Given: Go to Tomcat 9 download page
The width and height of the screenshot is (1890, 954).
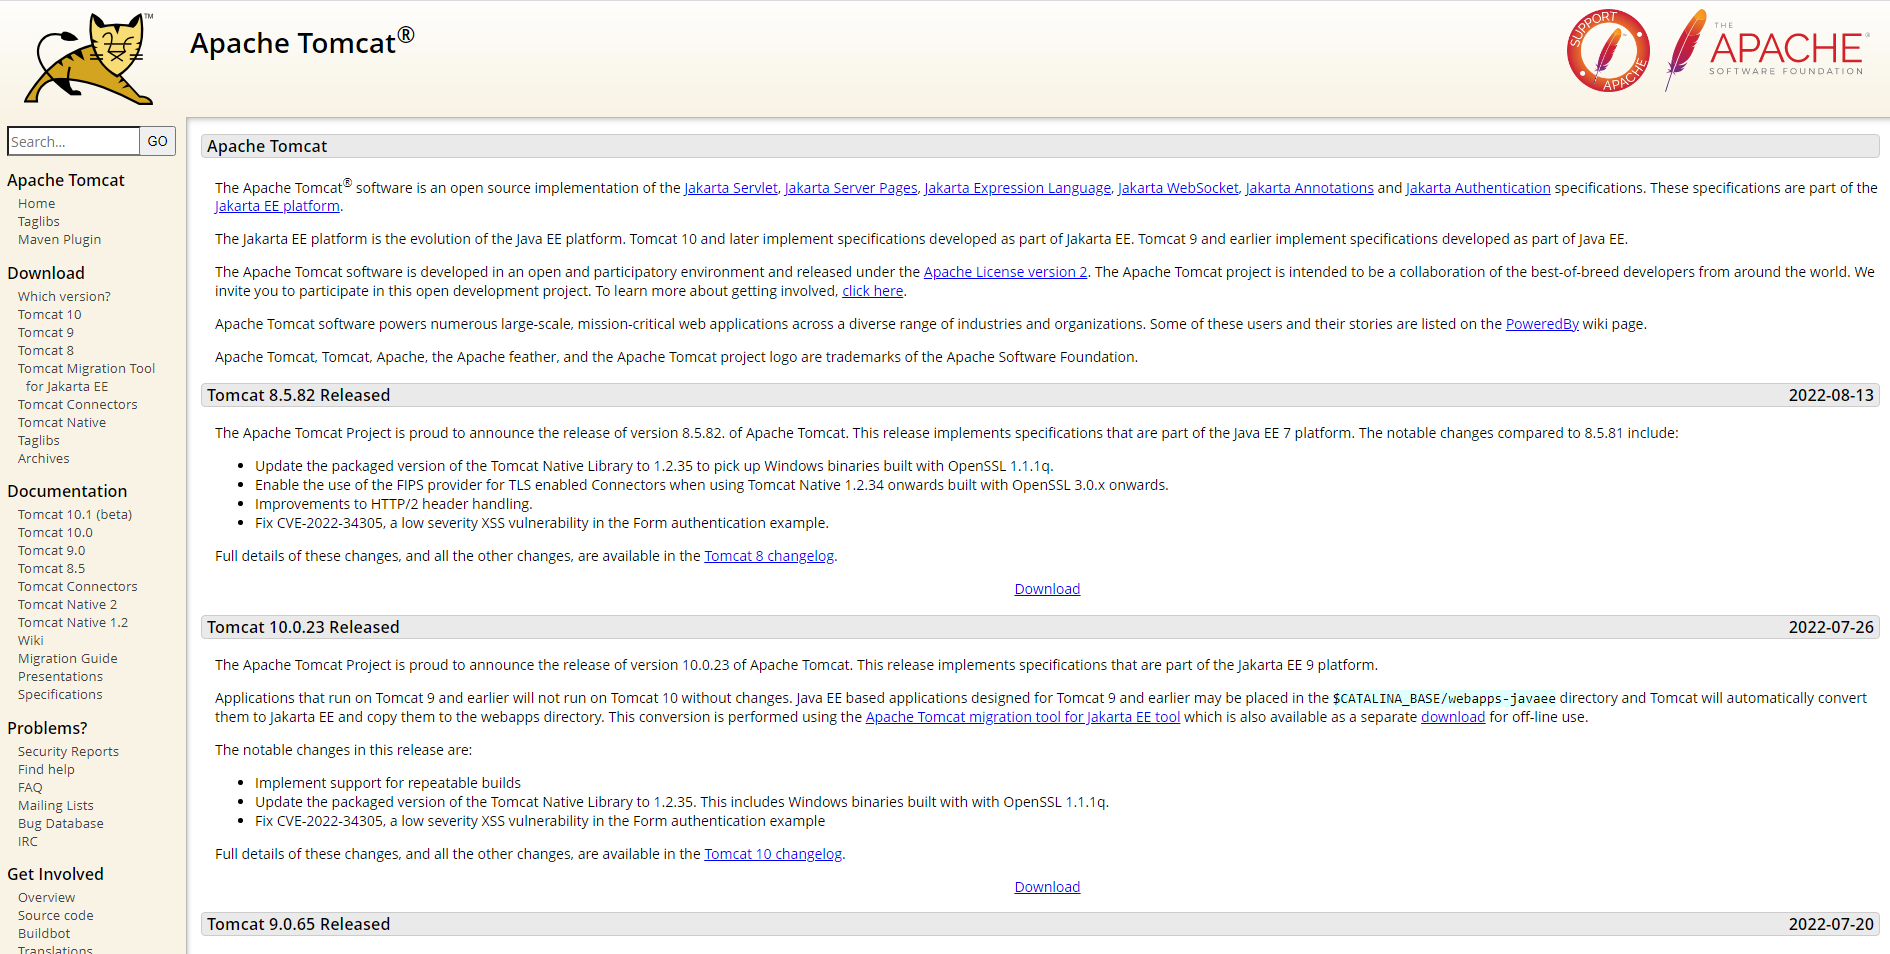Looking at the screenshot, I should (46, 332).
